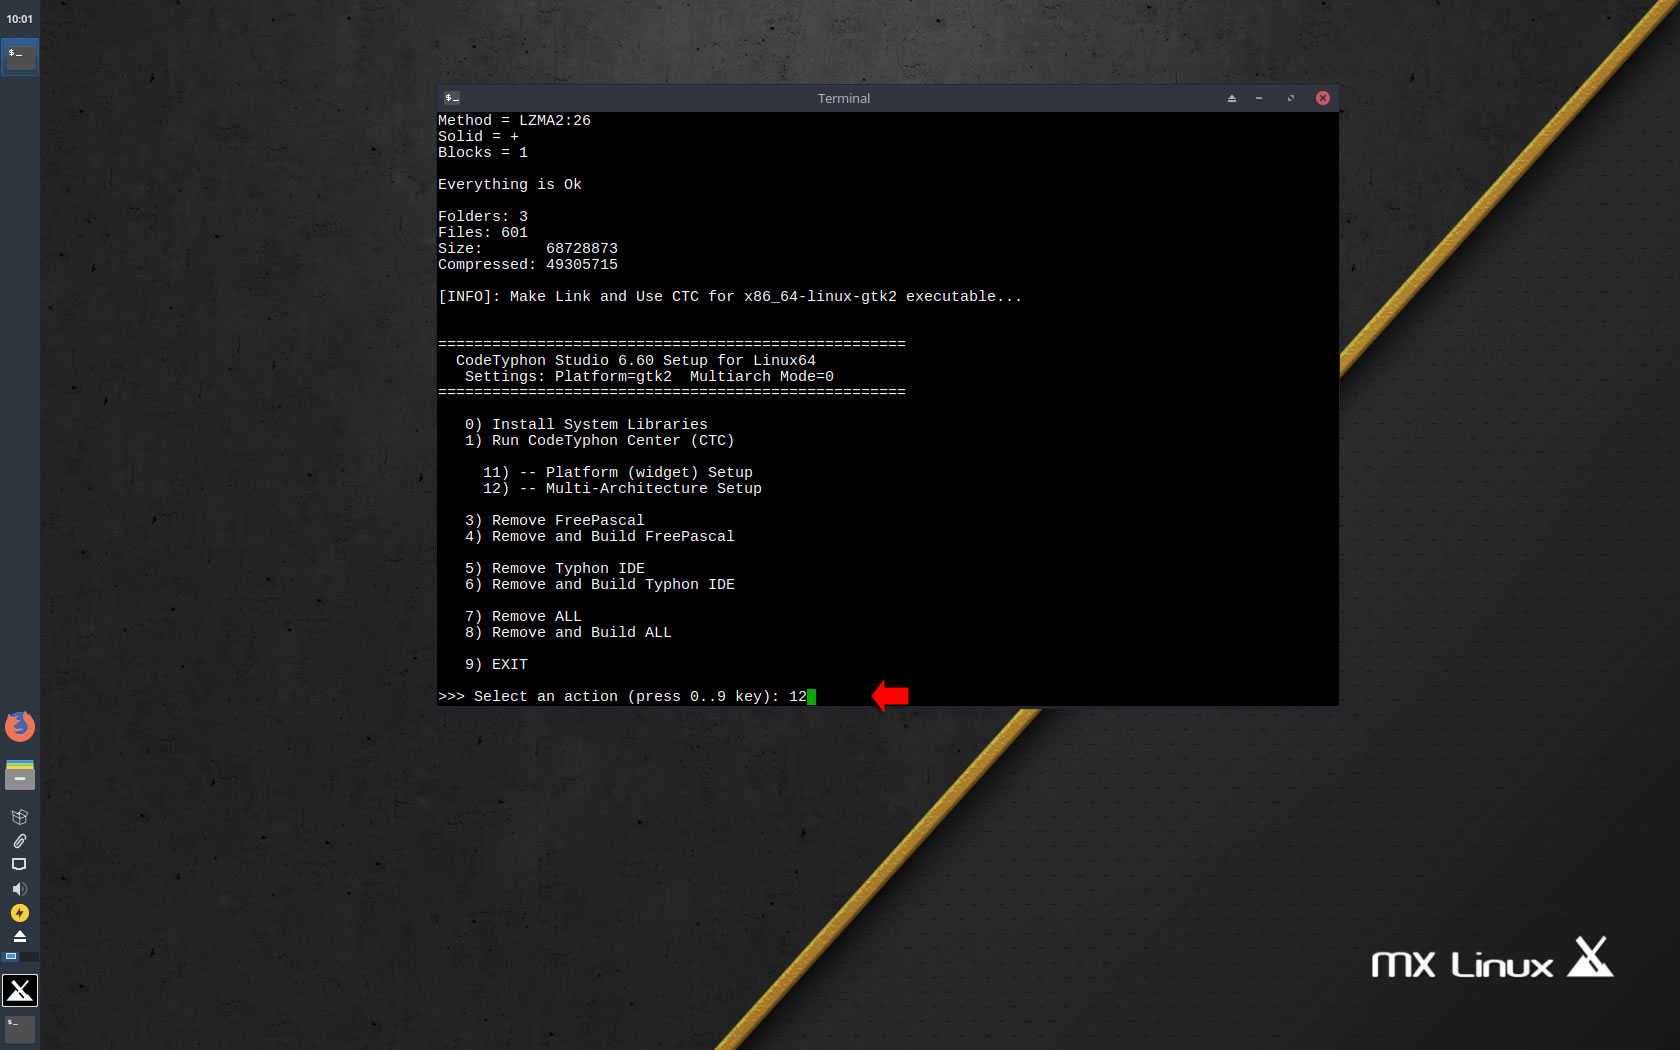Screen dimensions: 1680x1050
Task: Click the line '5) Remove Typhon IDE'
Action: point(555,568)
